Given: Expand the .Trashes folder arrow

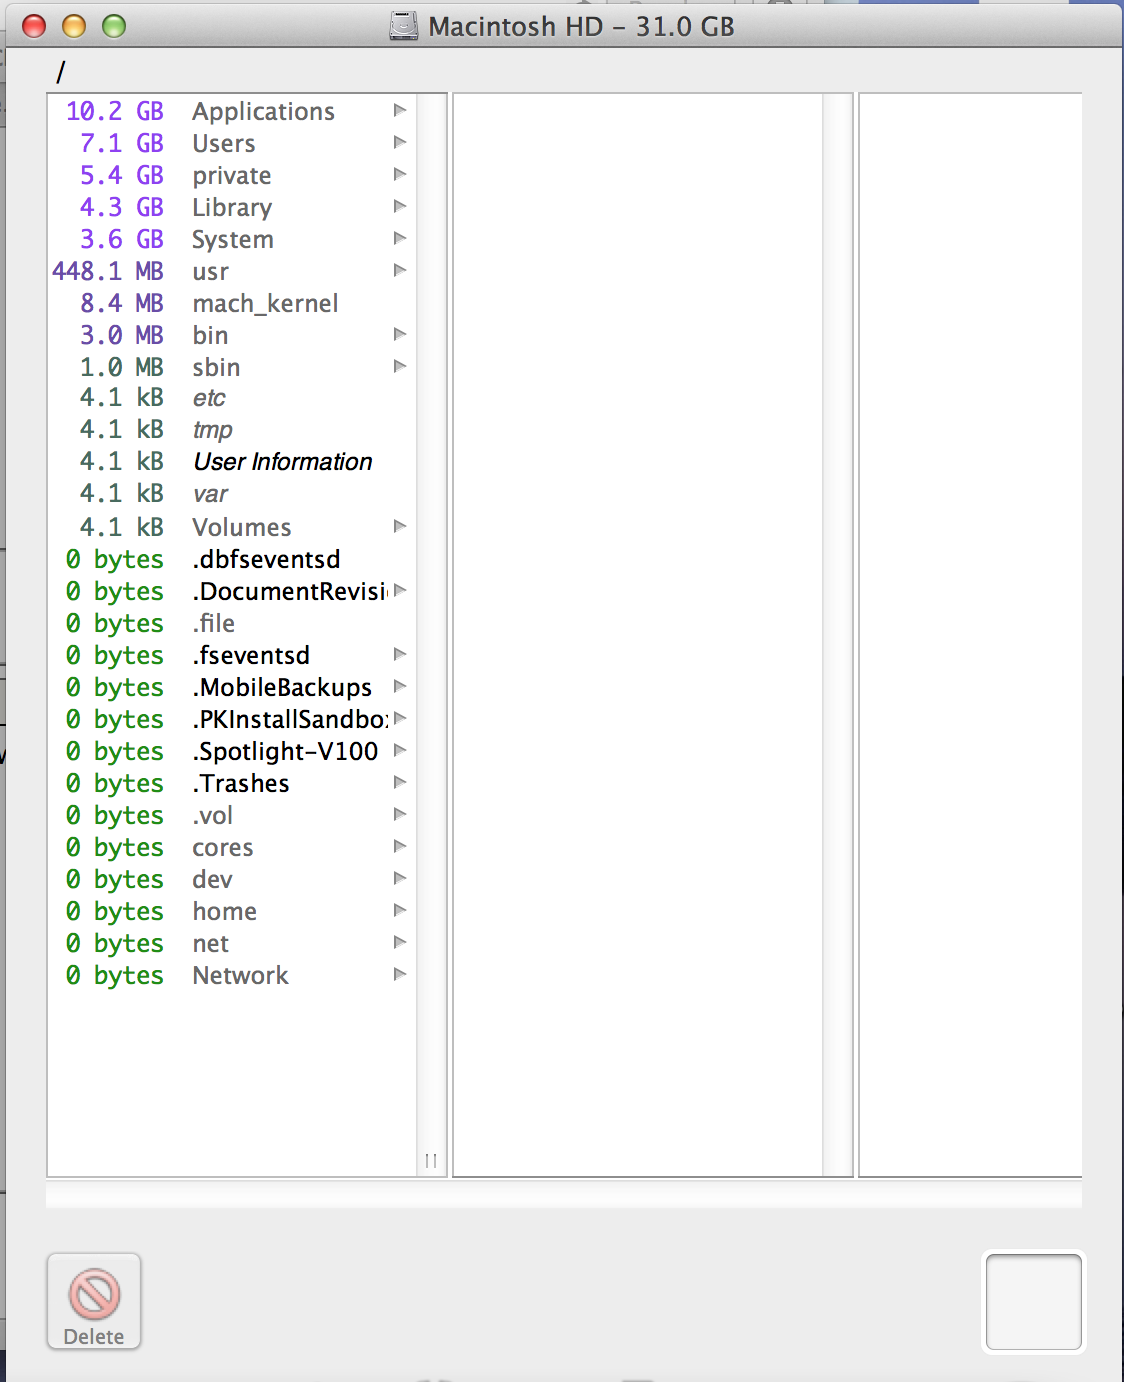Looking at the screenshot, I should click(x=400, y=782).
